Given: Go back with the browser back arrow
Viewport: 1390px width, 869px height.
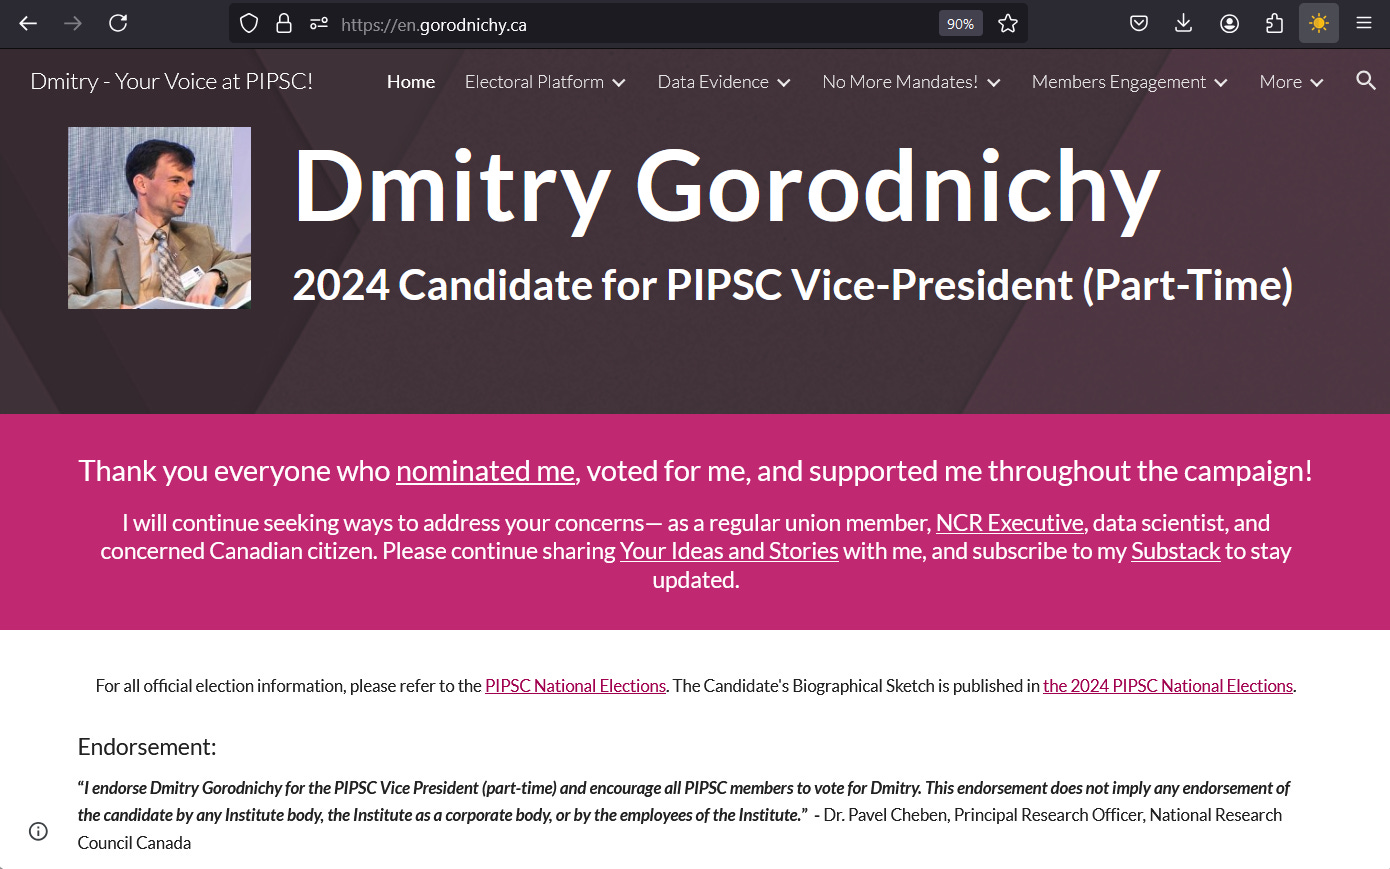Looking at the screenshot, I should pyautogui.click(x=28, y=23).
